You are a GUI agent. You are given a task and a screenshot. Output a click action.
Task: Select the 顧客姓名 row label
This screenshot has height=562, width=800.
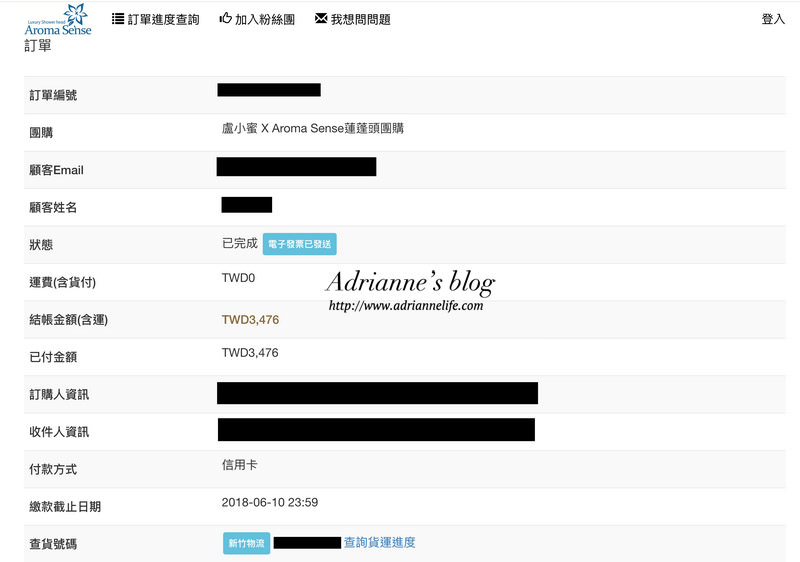(53, 208)
